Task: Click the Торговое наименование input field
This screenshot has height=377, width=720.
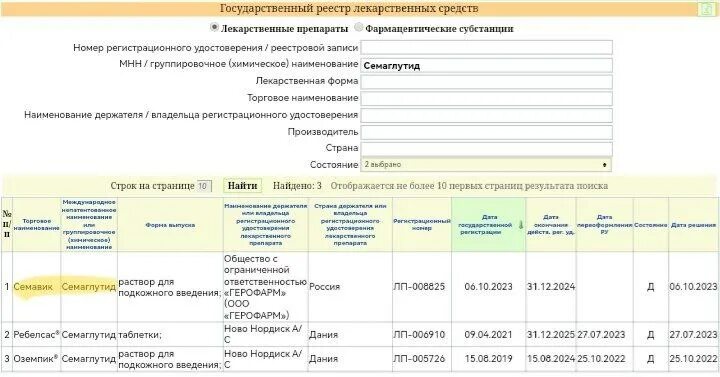Action: pyautogui.click(x=486, y=98)
